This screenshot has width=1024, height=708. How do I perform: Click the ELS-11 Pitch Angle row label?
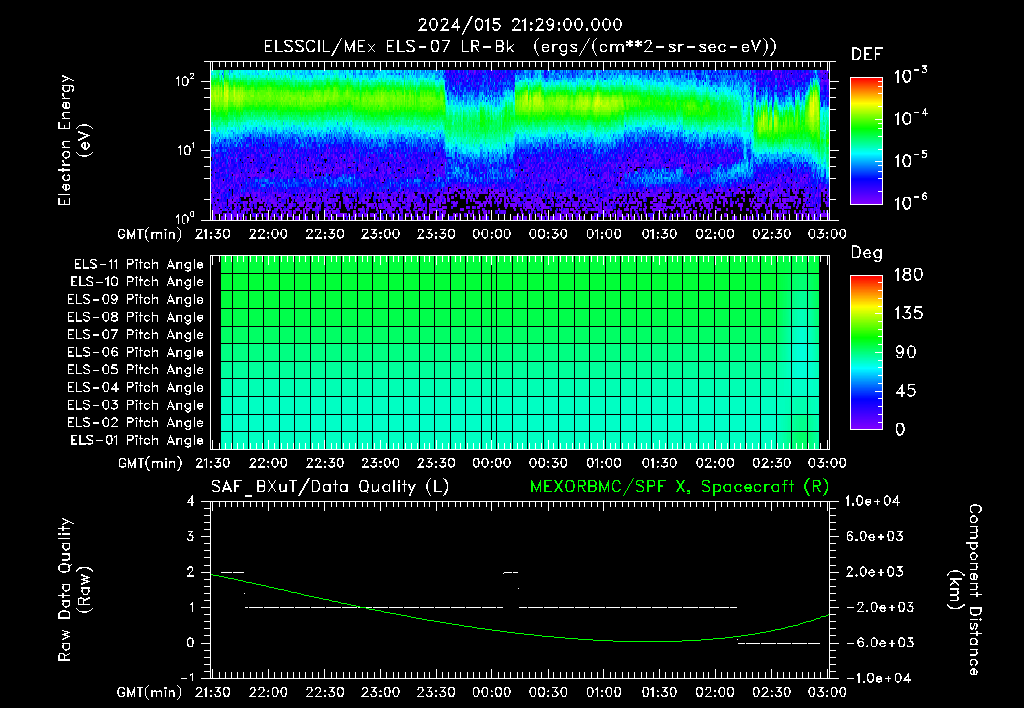(138, 265)
